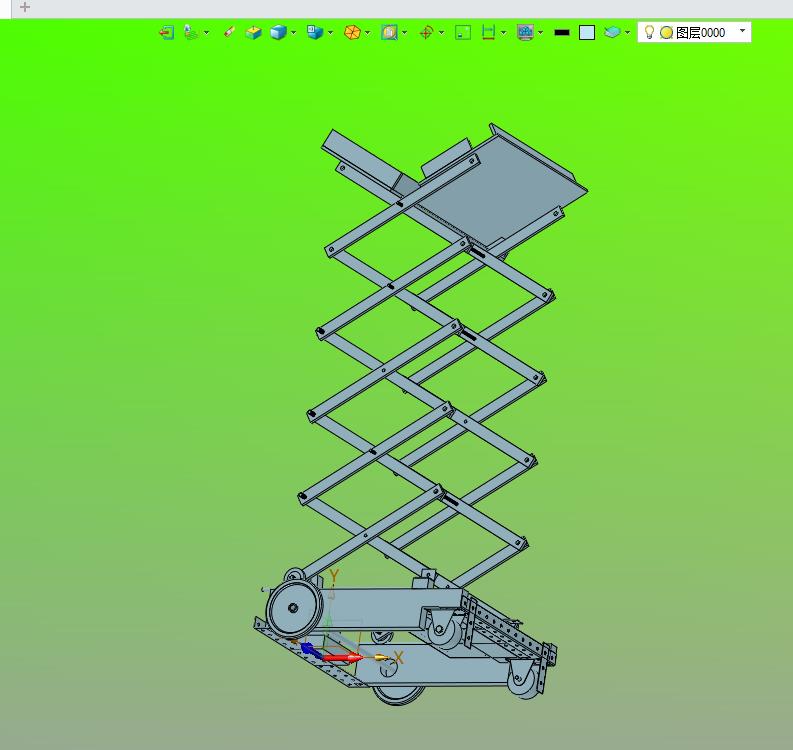The height and width of the screenshot is (750, 793).
Task: Click the green square sketch icon
Action: 463,32
